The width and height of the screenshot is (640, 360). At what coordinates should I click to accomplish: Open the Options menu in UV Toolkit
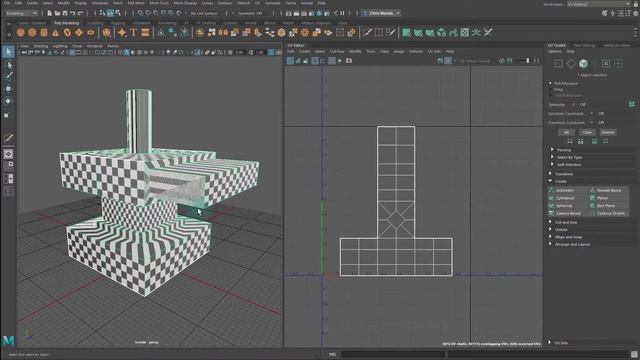point(555,51)
